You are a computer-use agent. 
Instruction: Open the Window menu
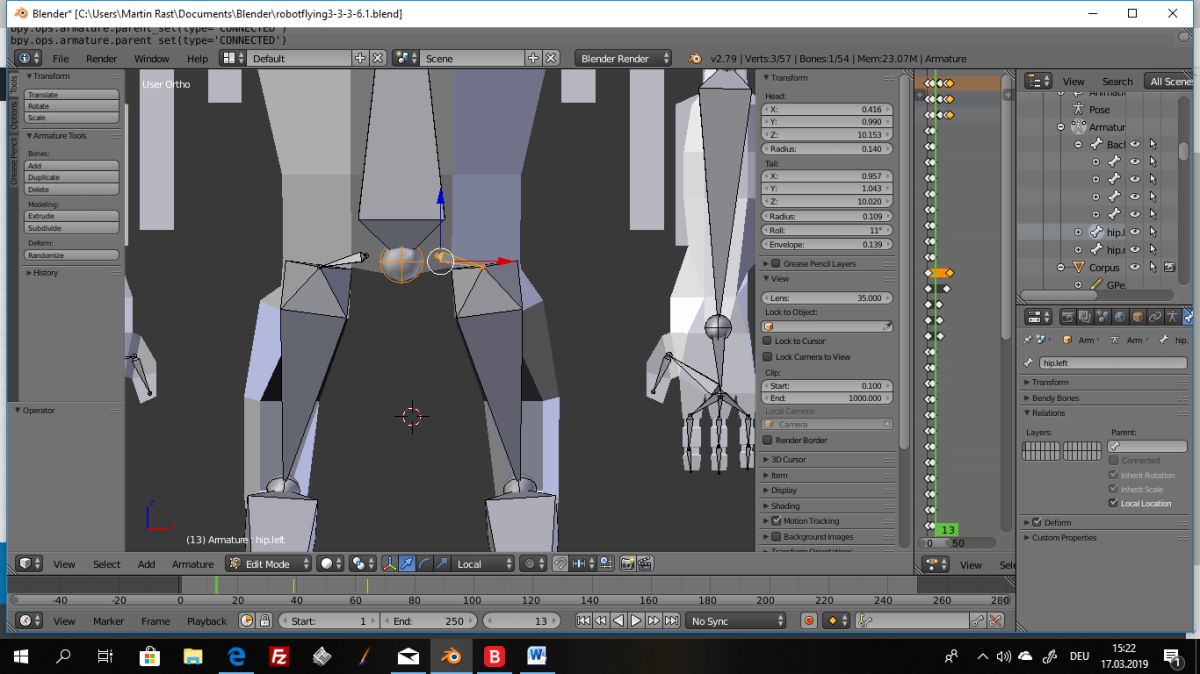click(152, 58)
